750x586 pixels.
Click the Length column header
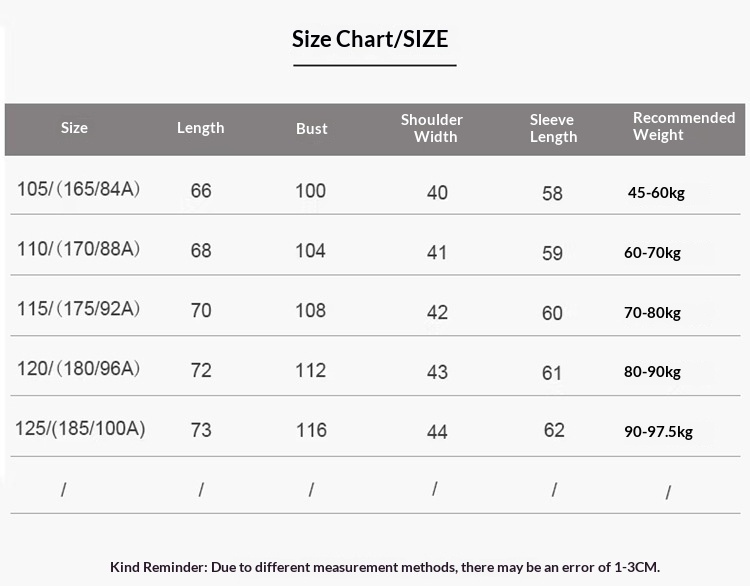[x=200, y=128]
